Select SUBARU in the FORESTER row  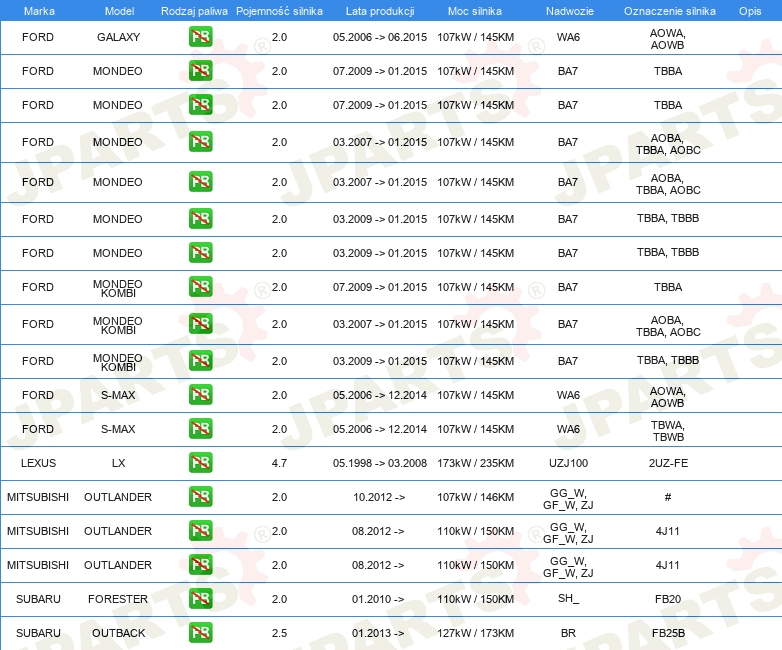point(38,599)
